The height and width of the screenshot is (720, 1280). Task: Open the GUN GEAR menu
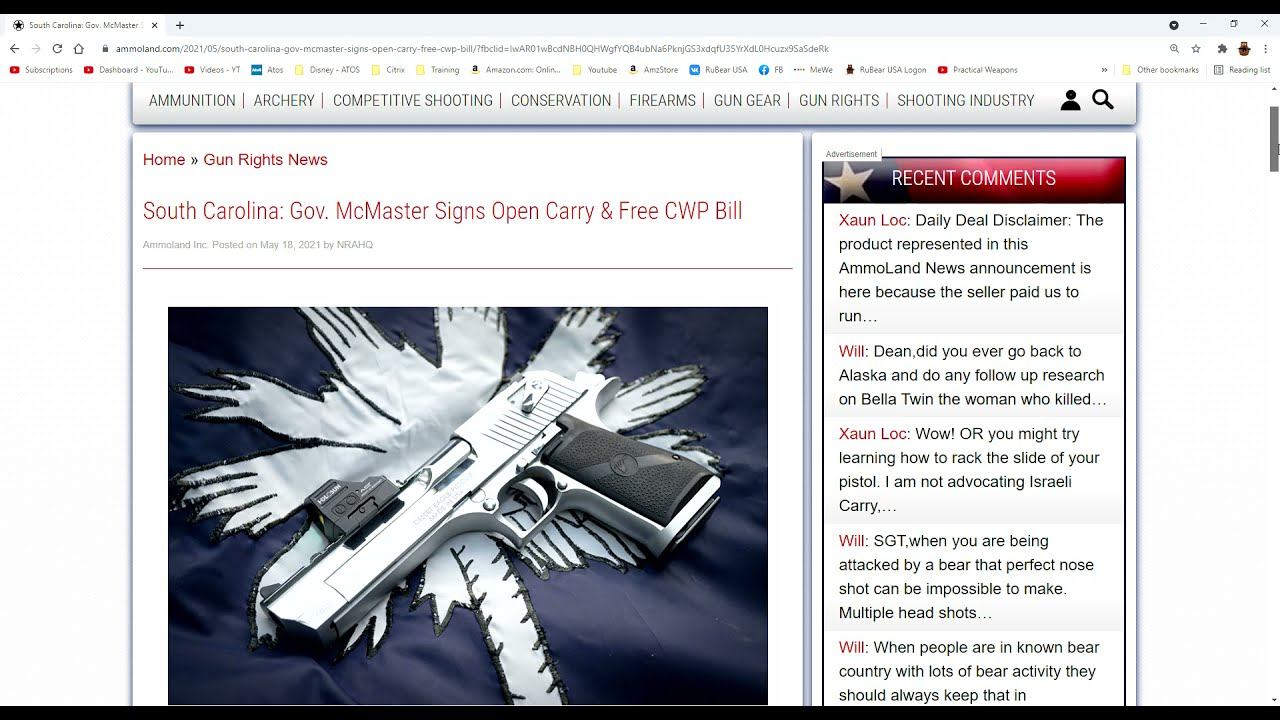pyautogui.click(x=747, y=100)
